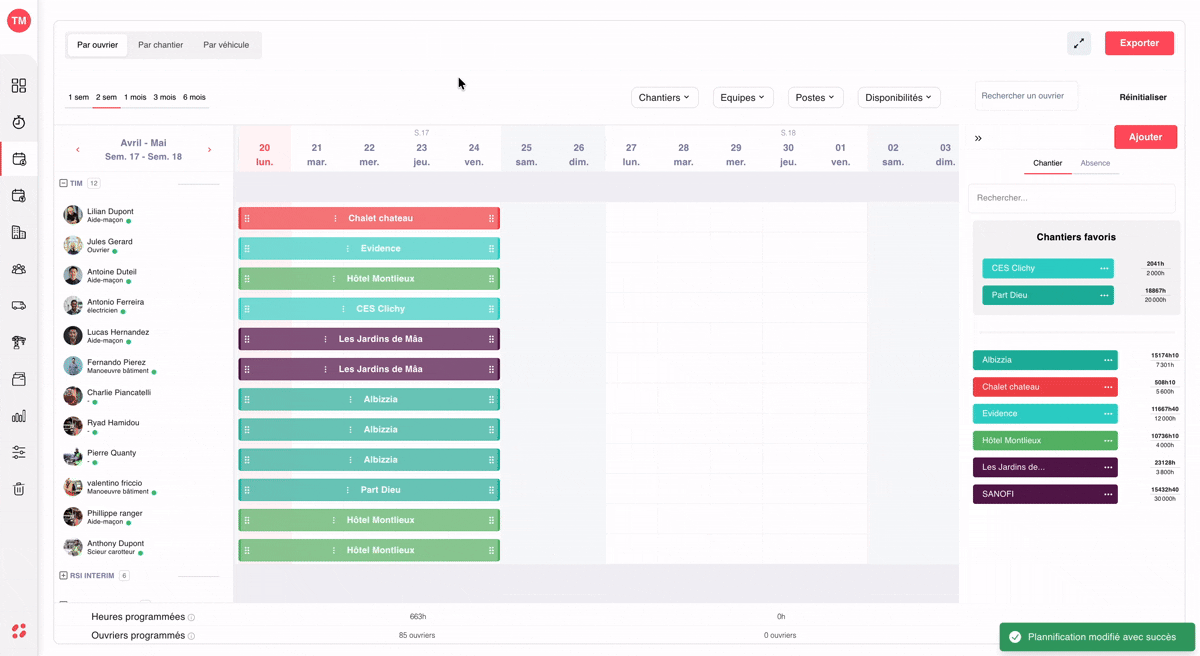Click info icon next to Heures programmées
This screenshot has height=656, width=1200.
tap(192, 618)
